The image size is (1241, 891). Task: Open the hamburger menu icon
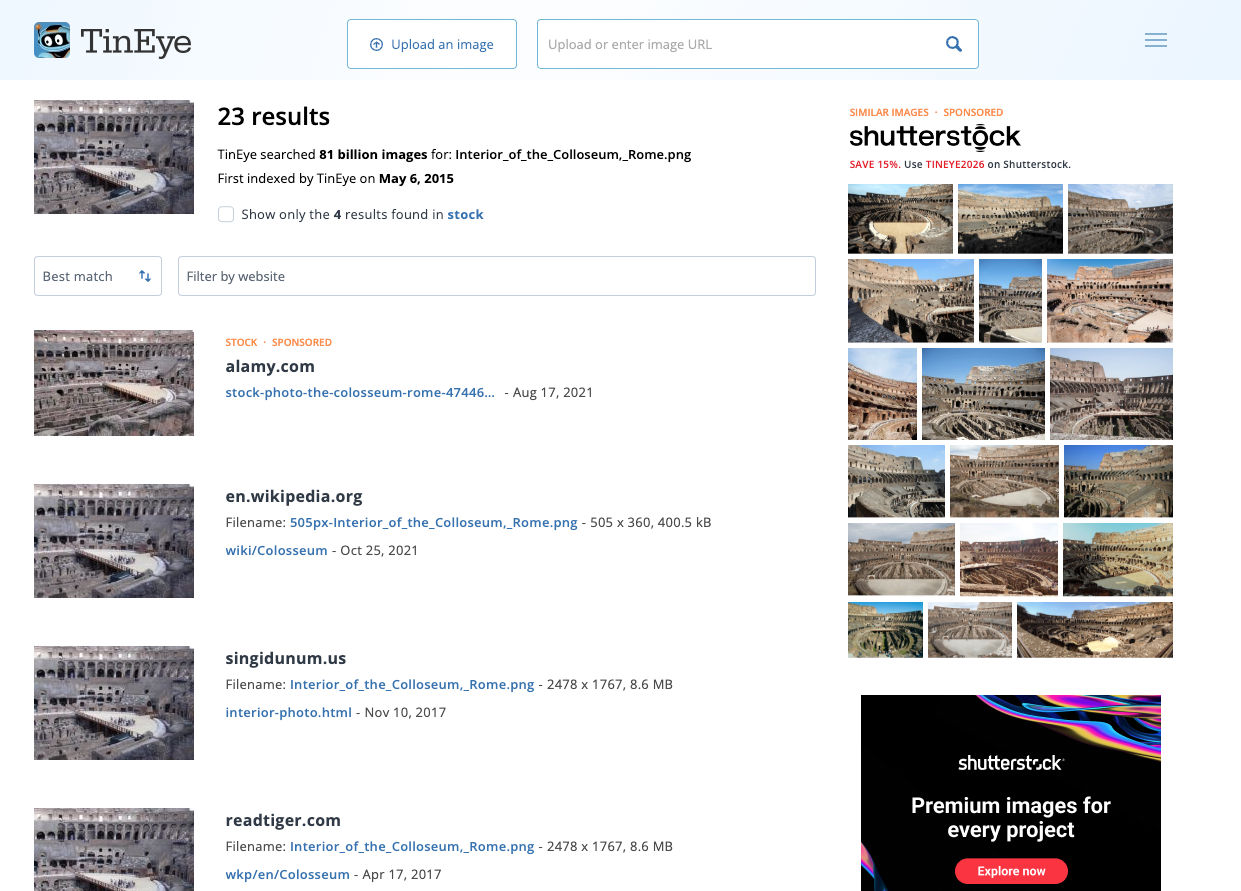pyautogui.click(x=1155, y=41)
